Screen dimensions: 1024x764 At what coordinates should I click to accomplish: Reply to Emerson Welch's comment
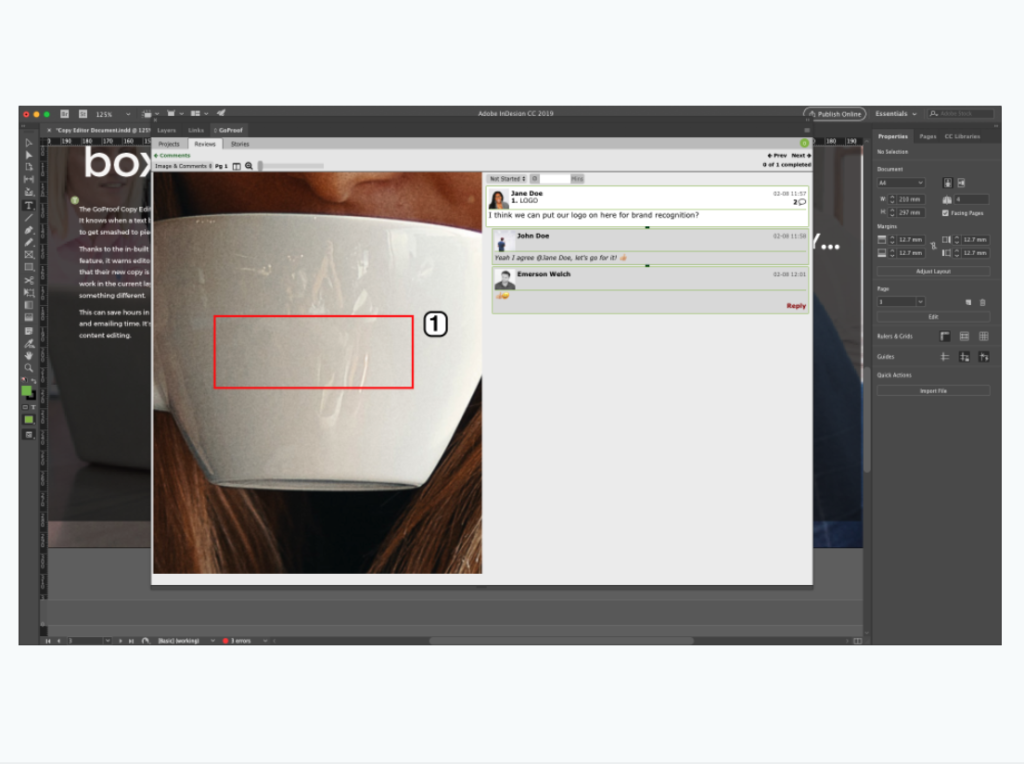point(796,305)
